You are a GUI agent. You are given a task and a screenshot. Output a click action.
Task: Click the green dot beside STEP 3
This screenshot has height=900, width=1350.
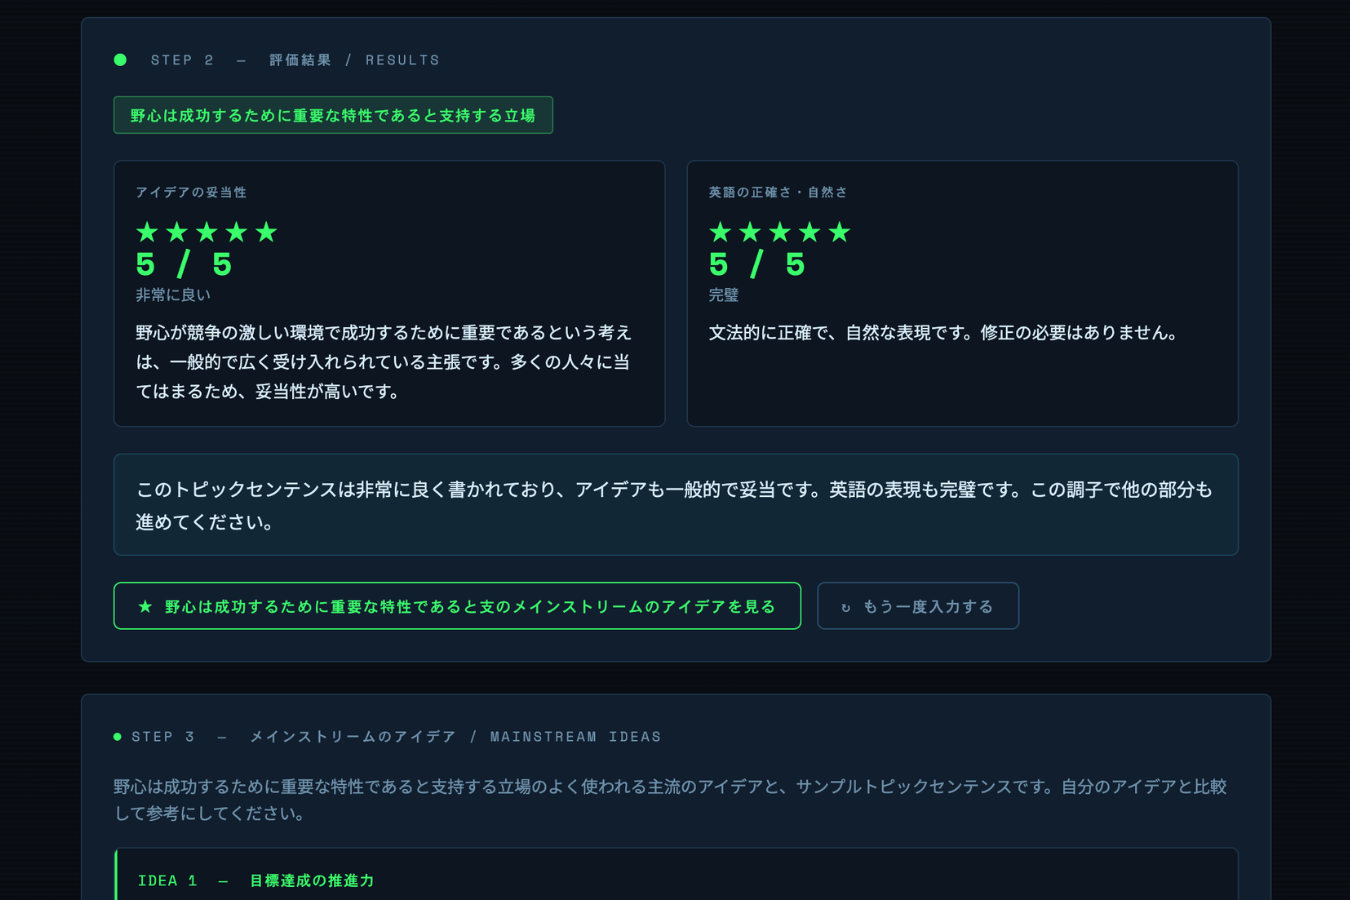[x=120, y=736]
